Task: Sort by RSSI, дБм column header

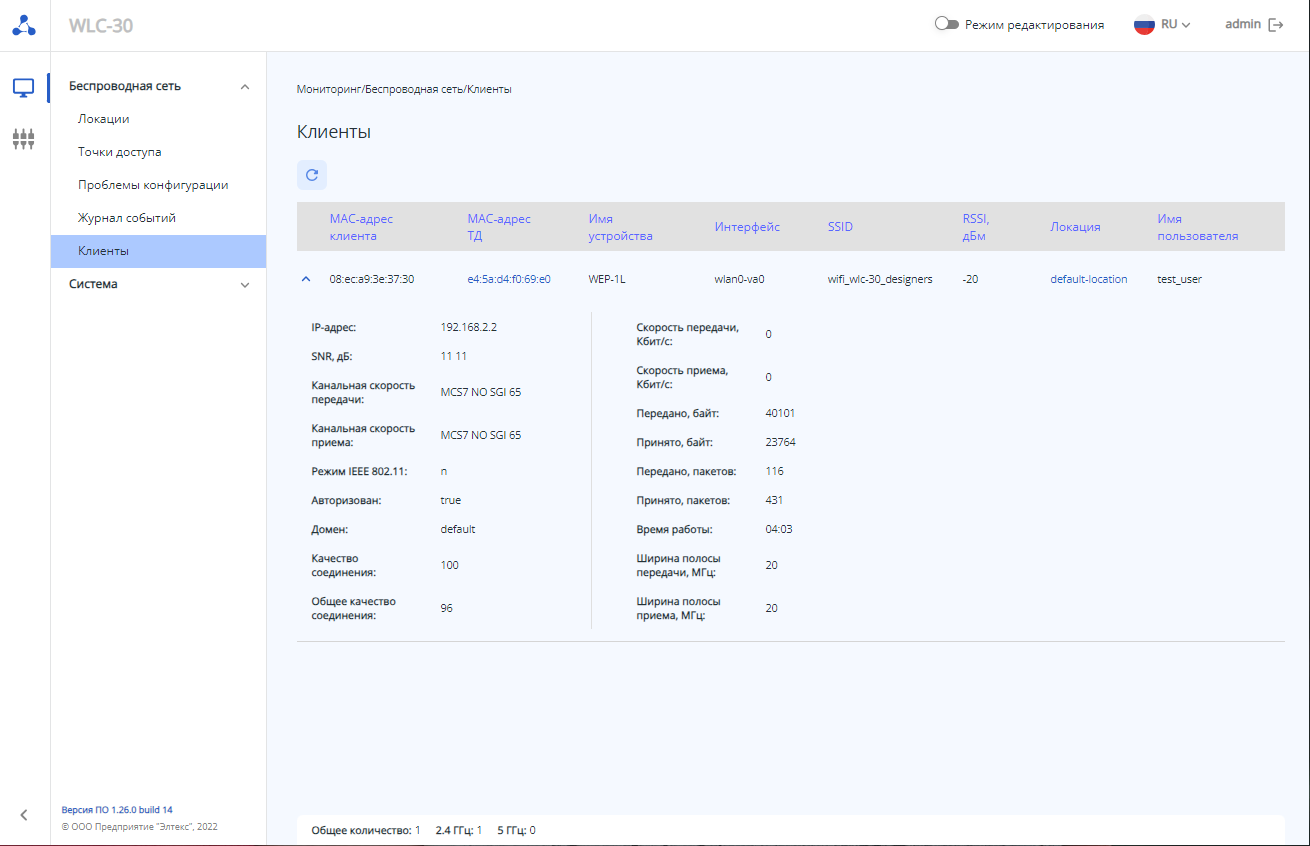Action: click(975, 227)
